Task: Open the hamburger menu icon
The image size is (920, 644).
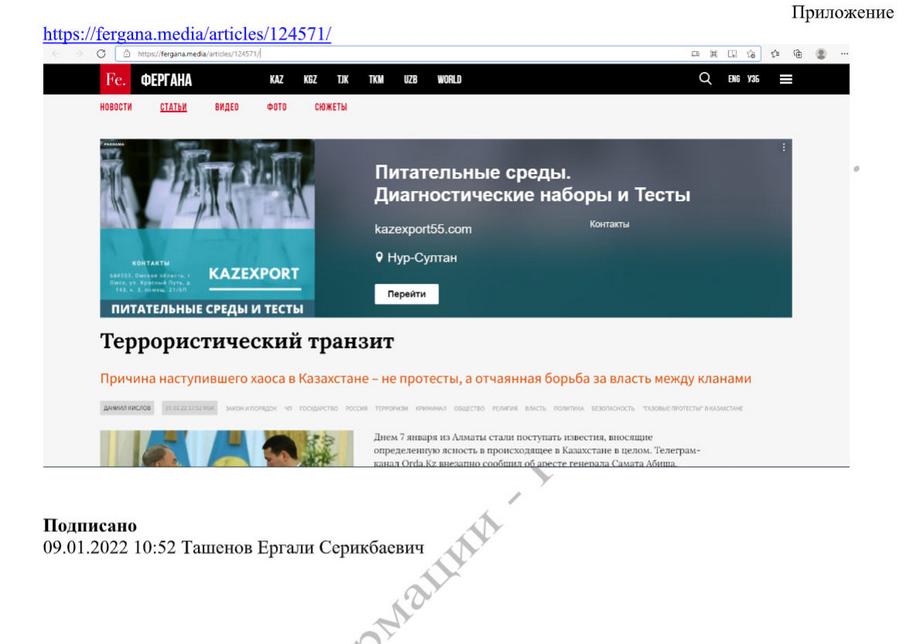Action: 786,79
